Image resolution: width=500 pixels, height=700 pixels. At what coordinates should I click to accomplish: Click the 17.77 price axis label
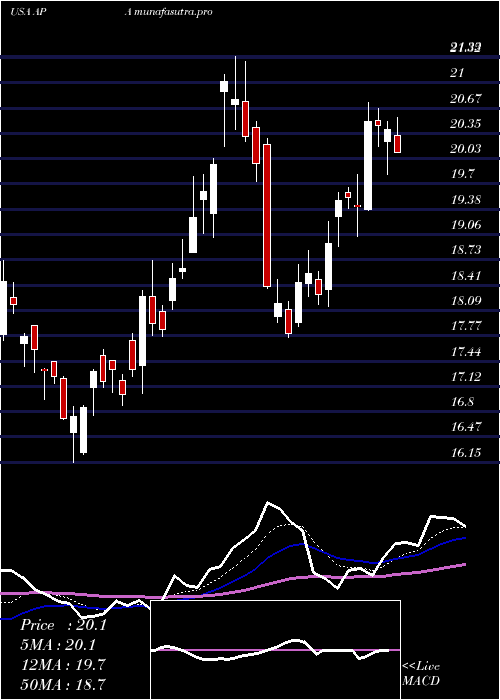[466, 326]
